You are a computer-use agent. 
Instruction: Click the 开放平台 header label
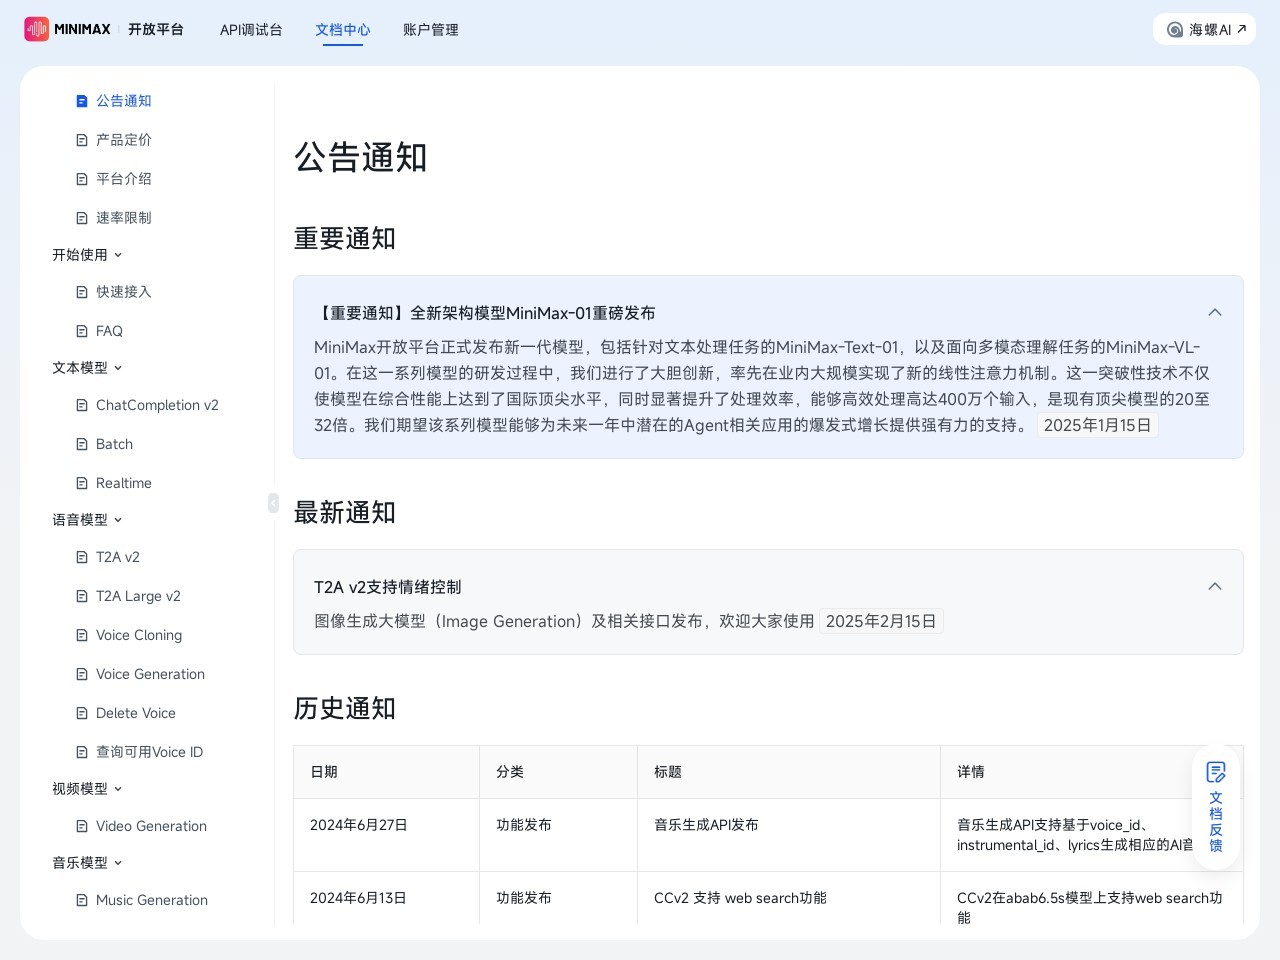click(156, 29)
